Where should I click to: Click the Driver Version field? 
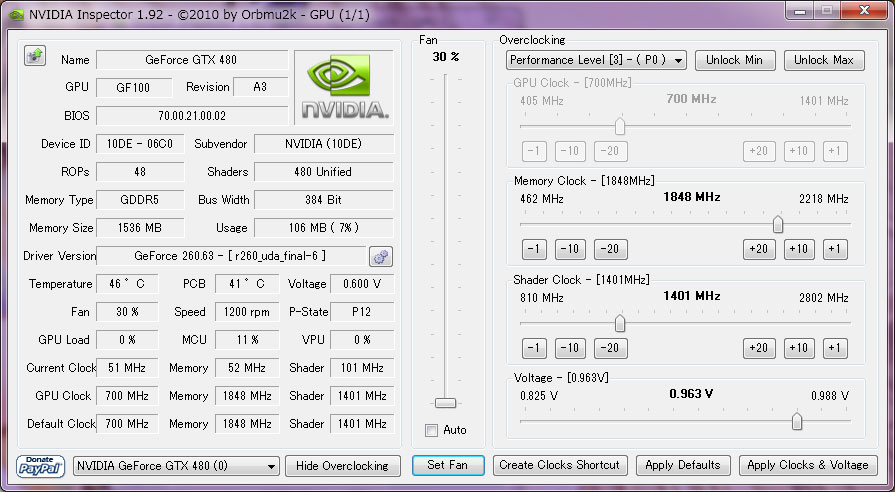click(x=231, y=256)
